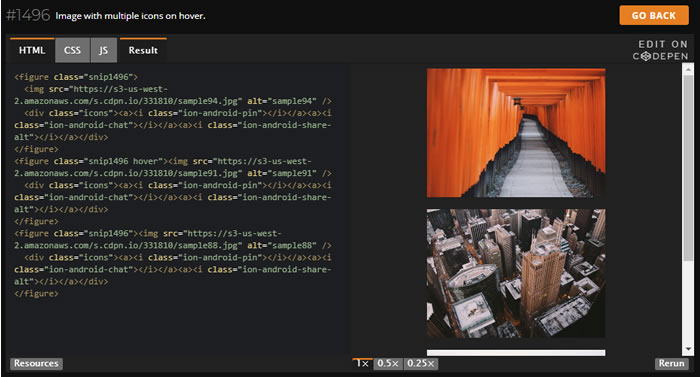Click the GO BACK button
The height and width of the screenshot is (377, 700).
click(x=654, y=16)
